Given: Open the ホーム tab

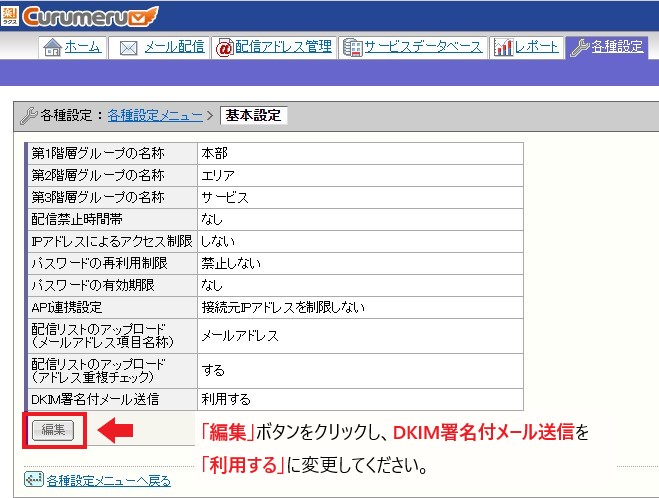Looking at the screenshot, I should tap(82, 47).
